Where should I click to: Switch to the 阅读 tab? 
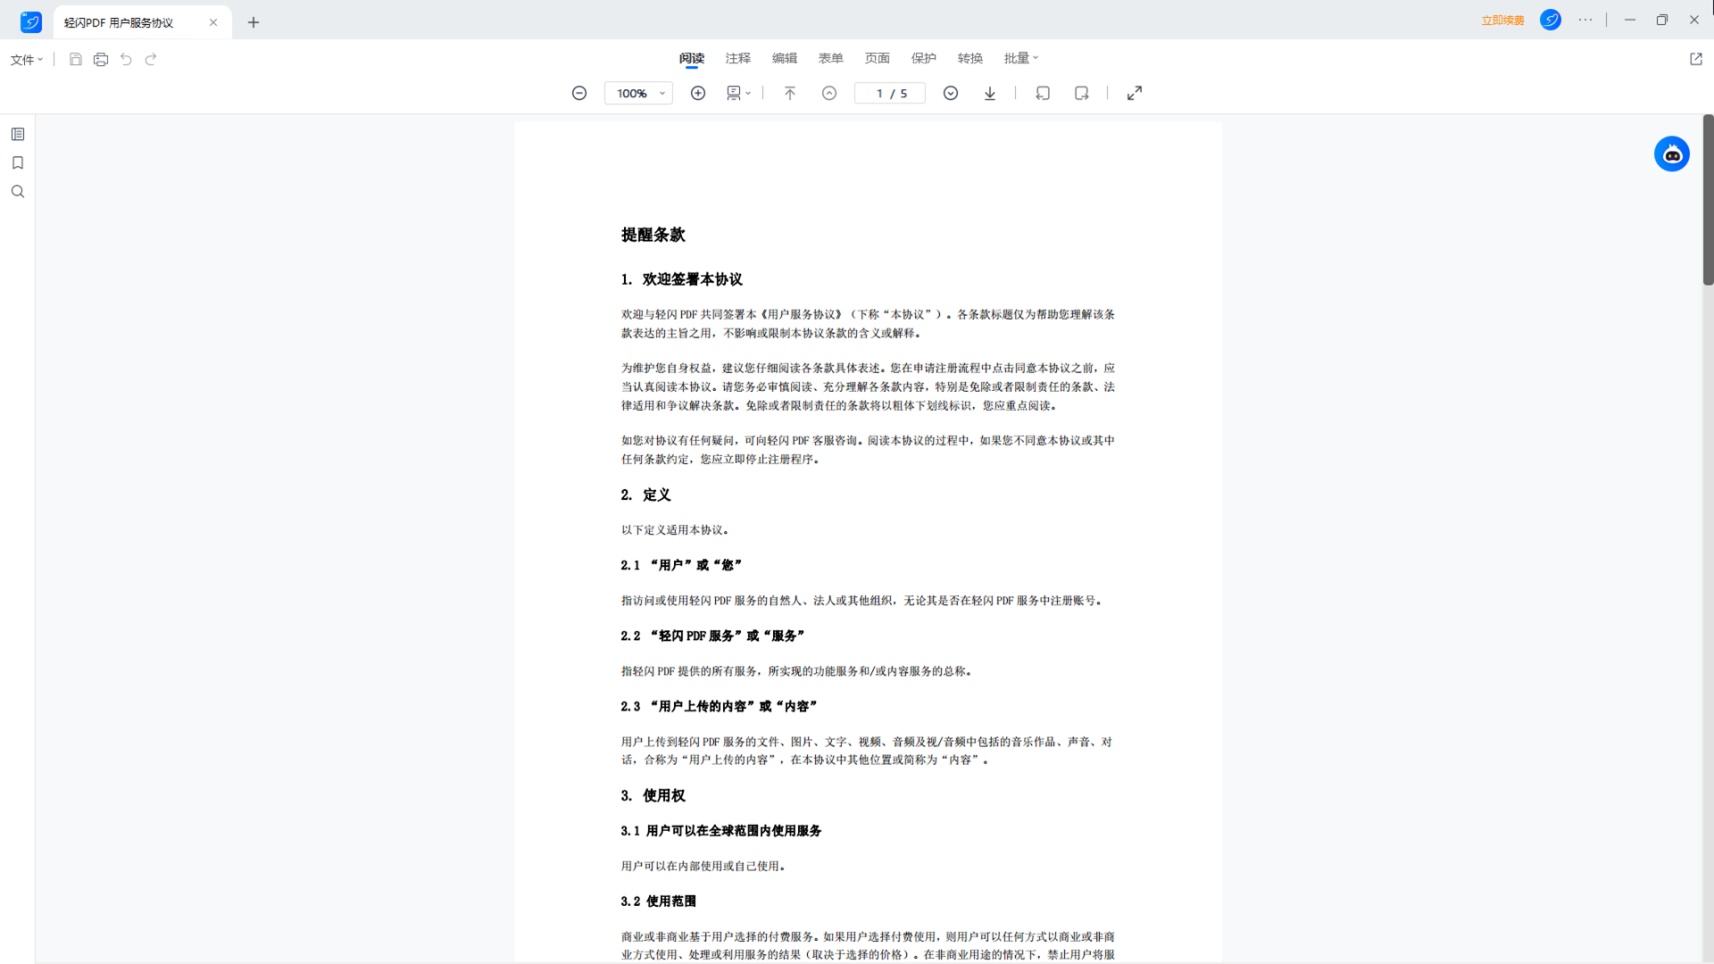pyautogui.click(x=692, y=59)
